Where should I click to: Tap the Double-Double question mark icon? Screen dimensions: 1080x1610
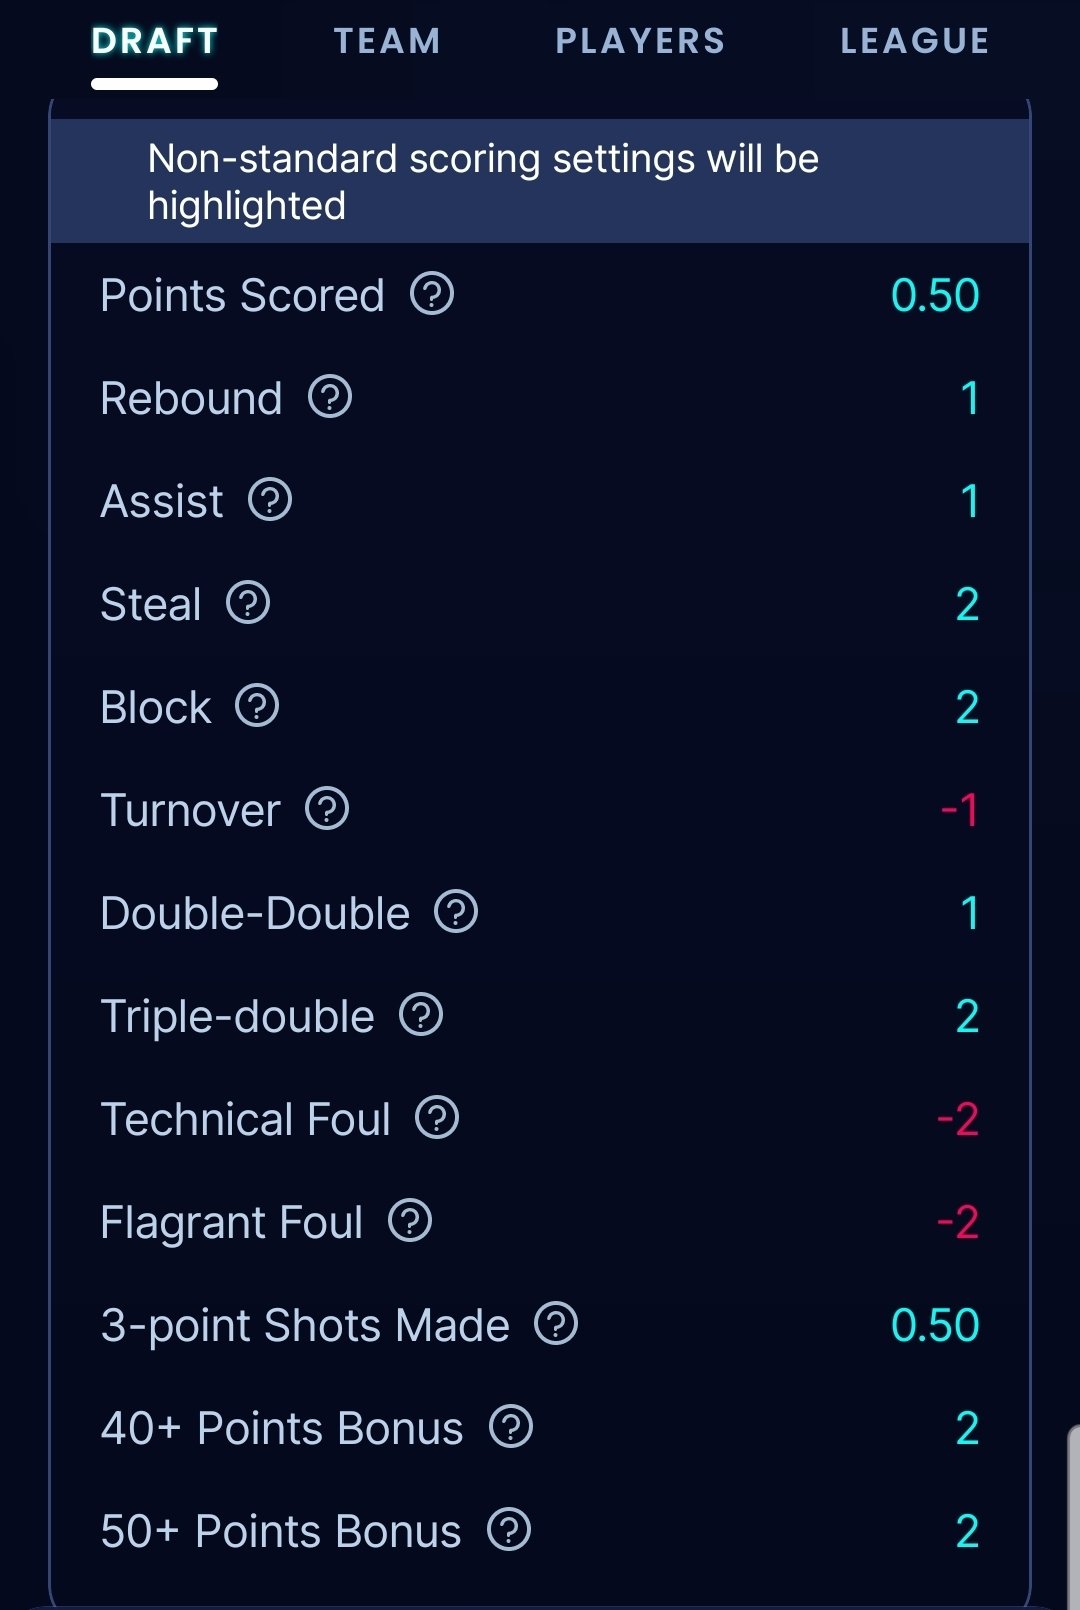456,912
